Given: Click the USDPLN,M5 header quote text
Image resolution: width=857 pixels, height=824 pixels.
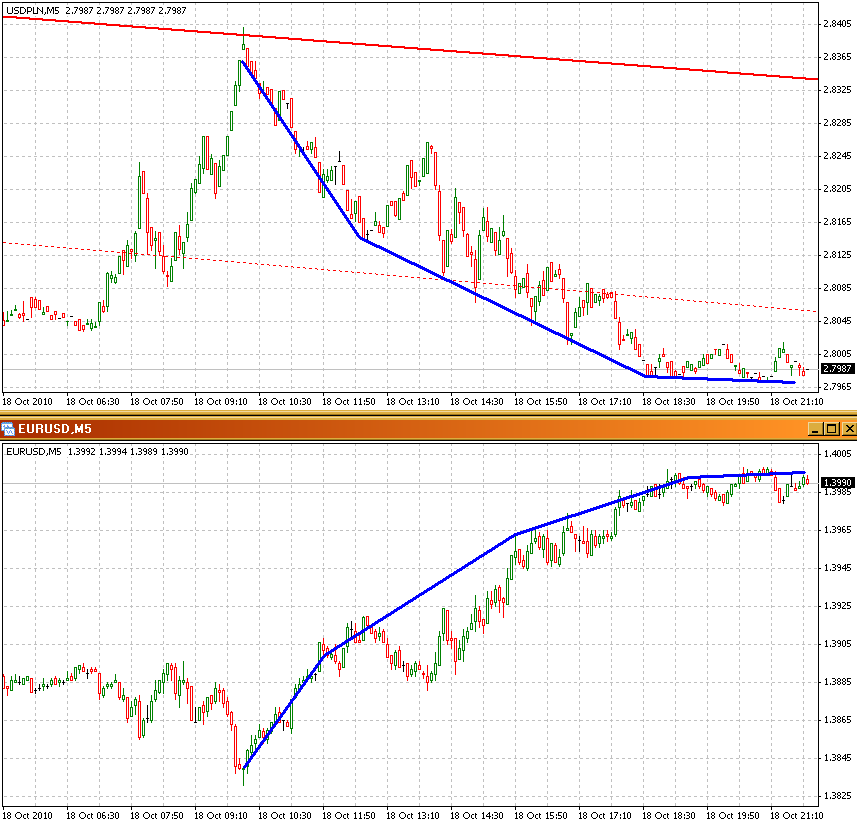Looking at the screenshot, I should click(96, 10).
